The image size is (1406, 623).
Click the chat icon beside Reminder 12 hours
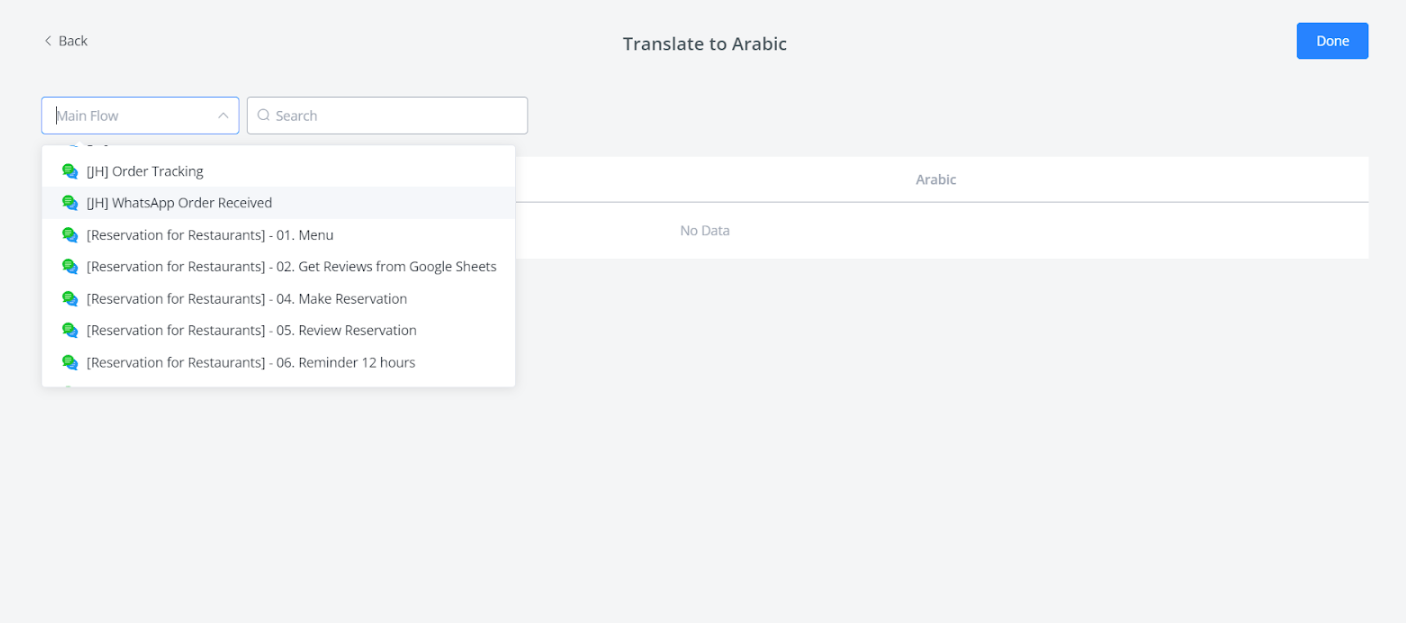[x=70, y=362]
